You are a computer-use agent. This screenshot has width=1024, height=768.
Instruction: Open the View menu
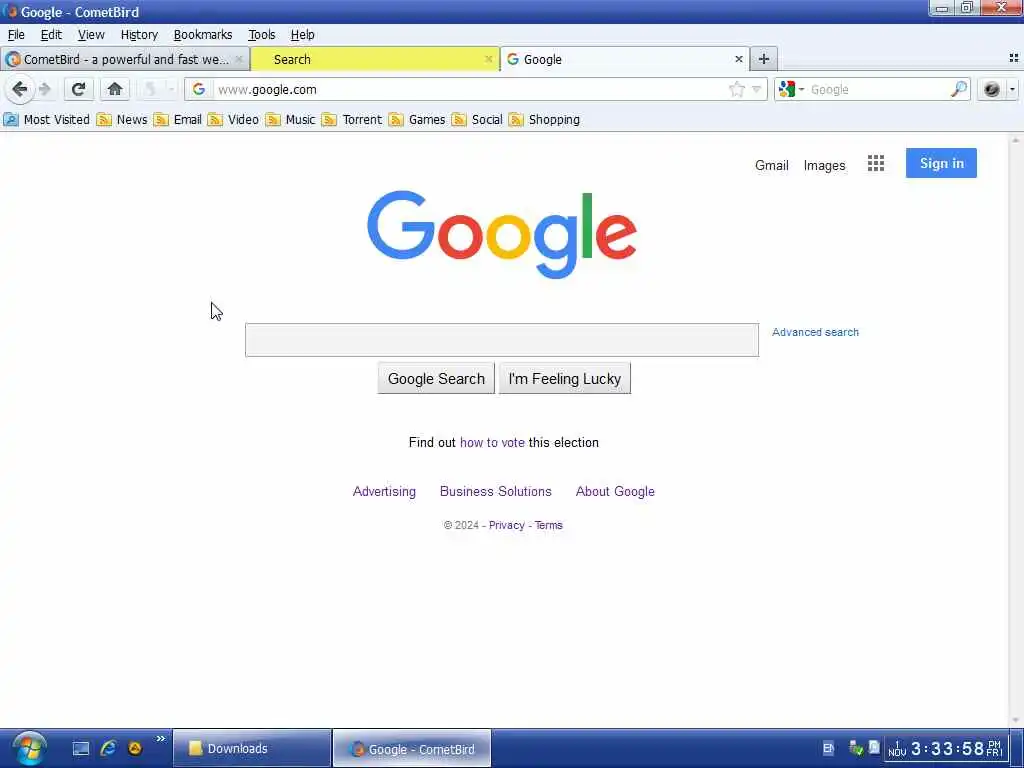91,35
